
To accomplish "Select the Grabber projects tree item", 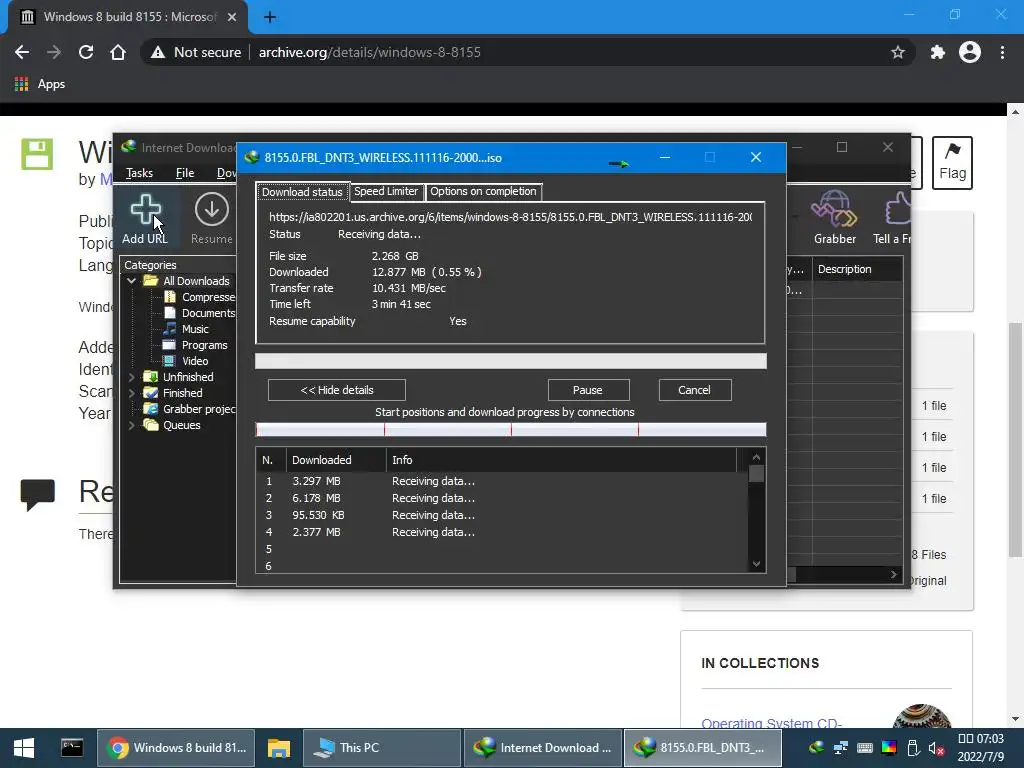I will coord(189,409).
